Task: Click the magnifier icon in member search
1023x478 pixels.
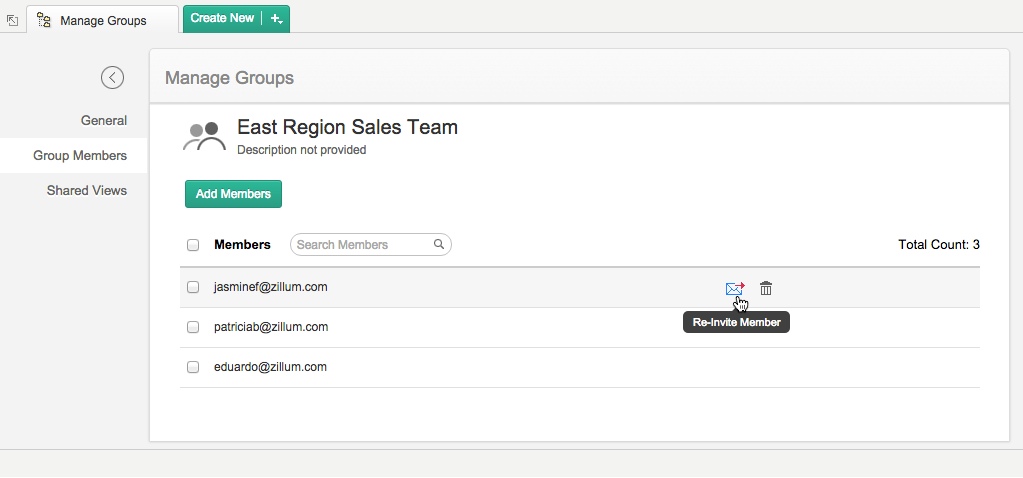Action: (439, 244)
